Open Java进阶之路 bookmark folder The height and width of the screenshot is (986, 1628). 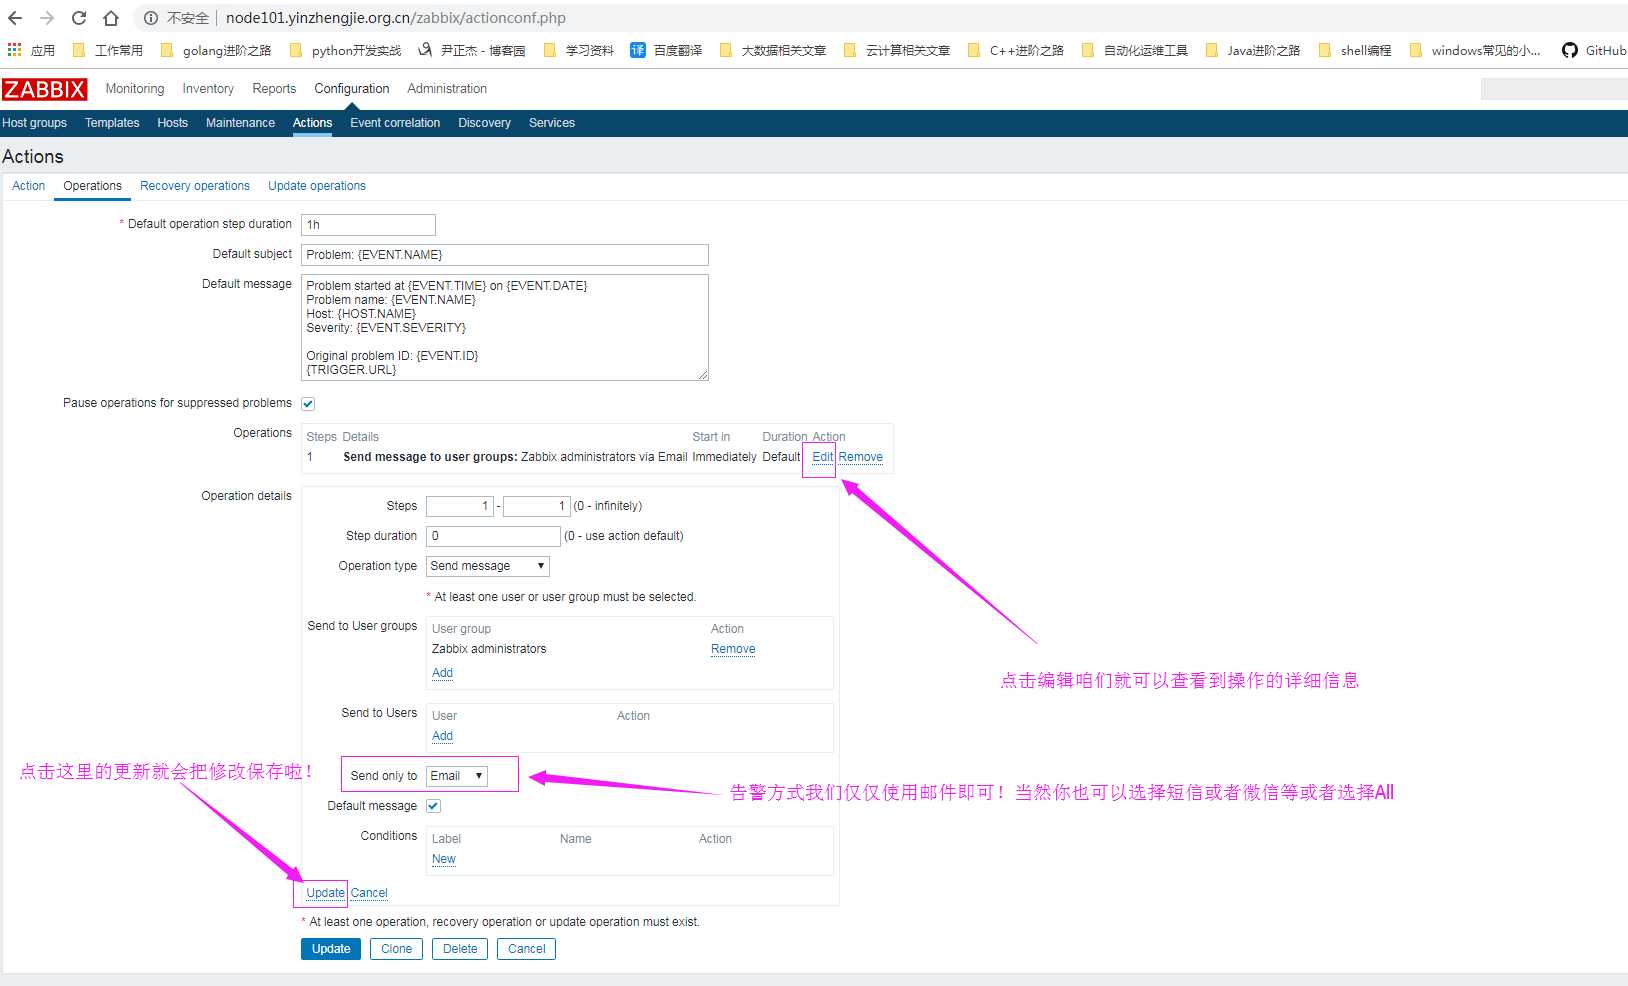point(1253,50)
